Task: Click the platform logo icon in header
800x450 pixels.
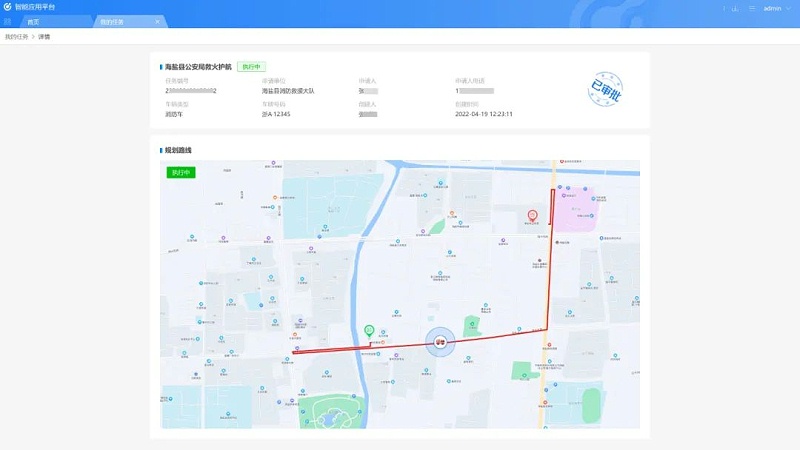Action: pyautogui.click(x=8, y=7)
